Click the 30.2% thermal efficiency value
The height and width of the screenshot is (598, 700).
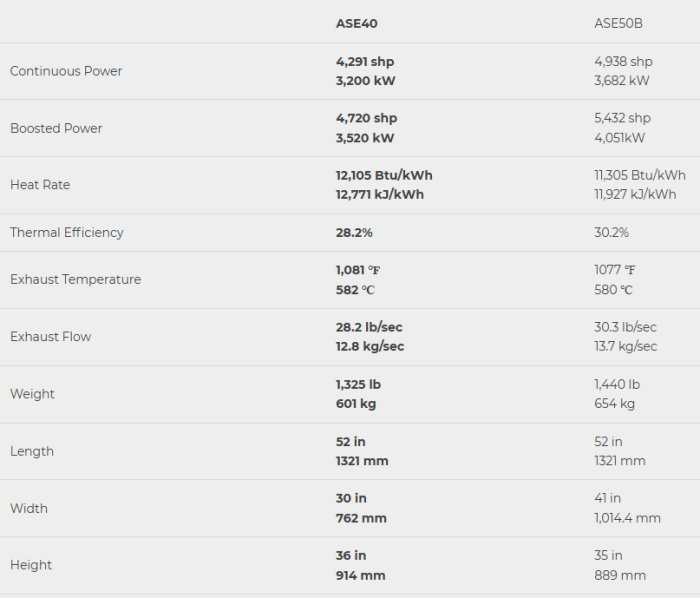(x=611, y=232)
